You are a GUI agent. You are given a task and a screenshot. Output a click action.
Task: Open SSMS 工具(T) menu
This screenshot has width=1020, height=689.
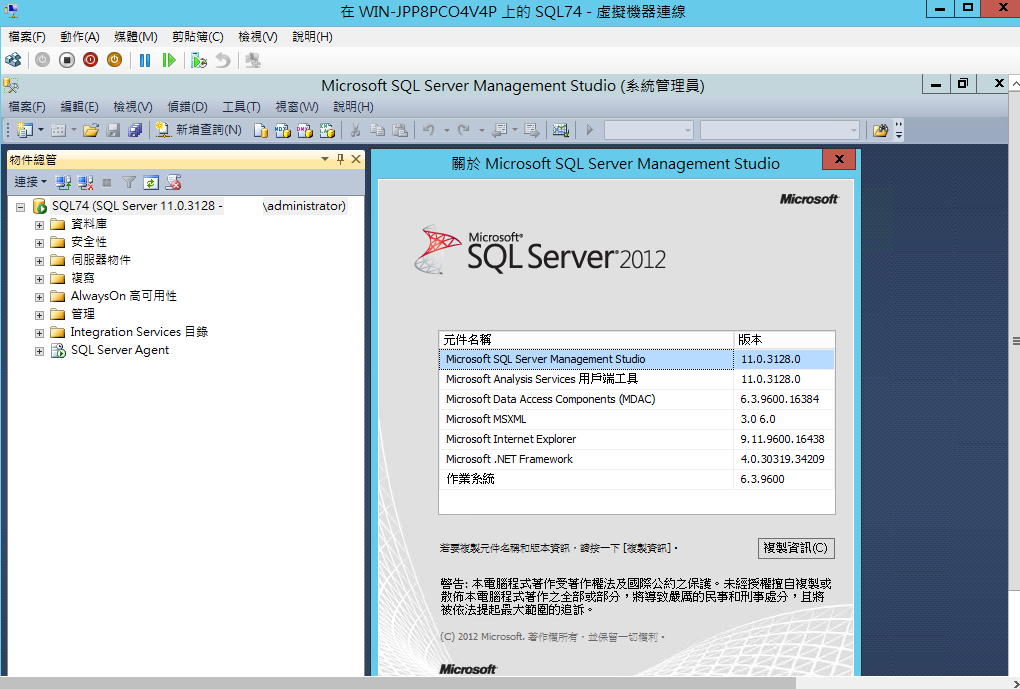(x=241, y=107)
